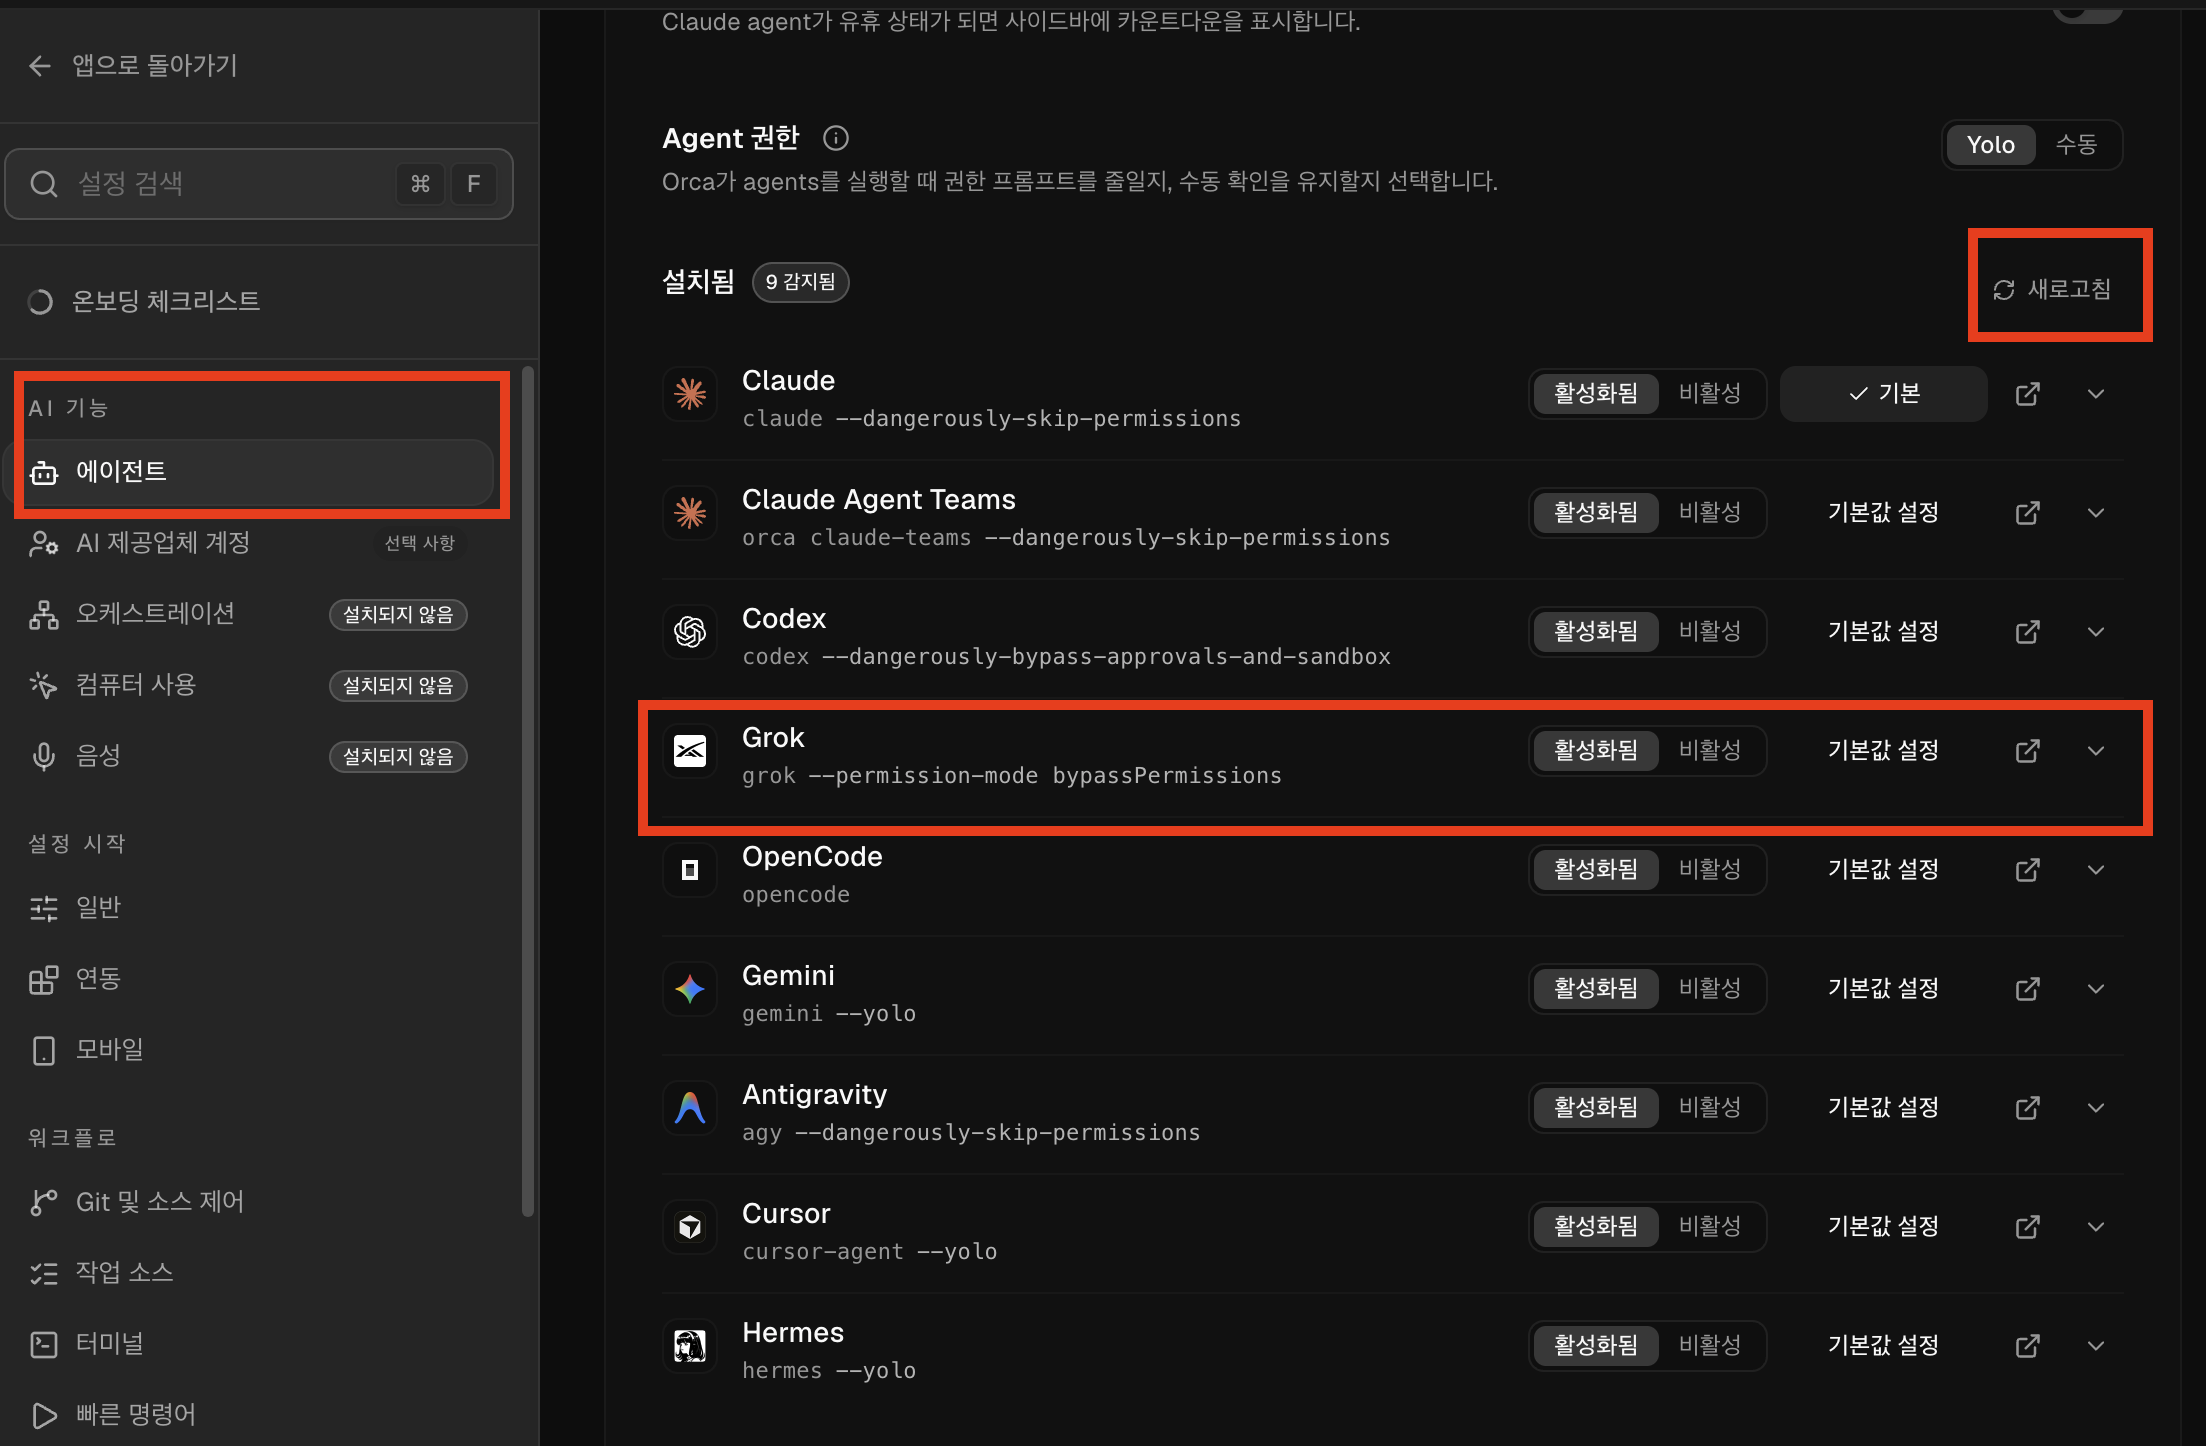The width and height of the screenshot is (2206, 1446).
Task: Open 컴퓨터 사용 settings
Action: coord(250,685)
